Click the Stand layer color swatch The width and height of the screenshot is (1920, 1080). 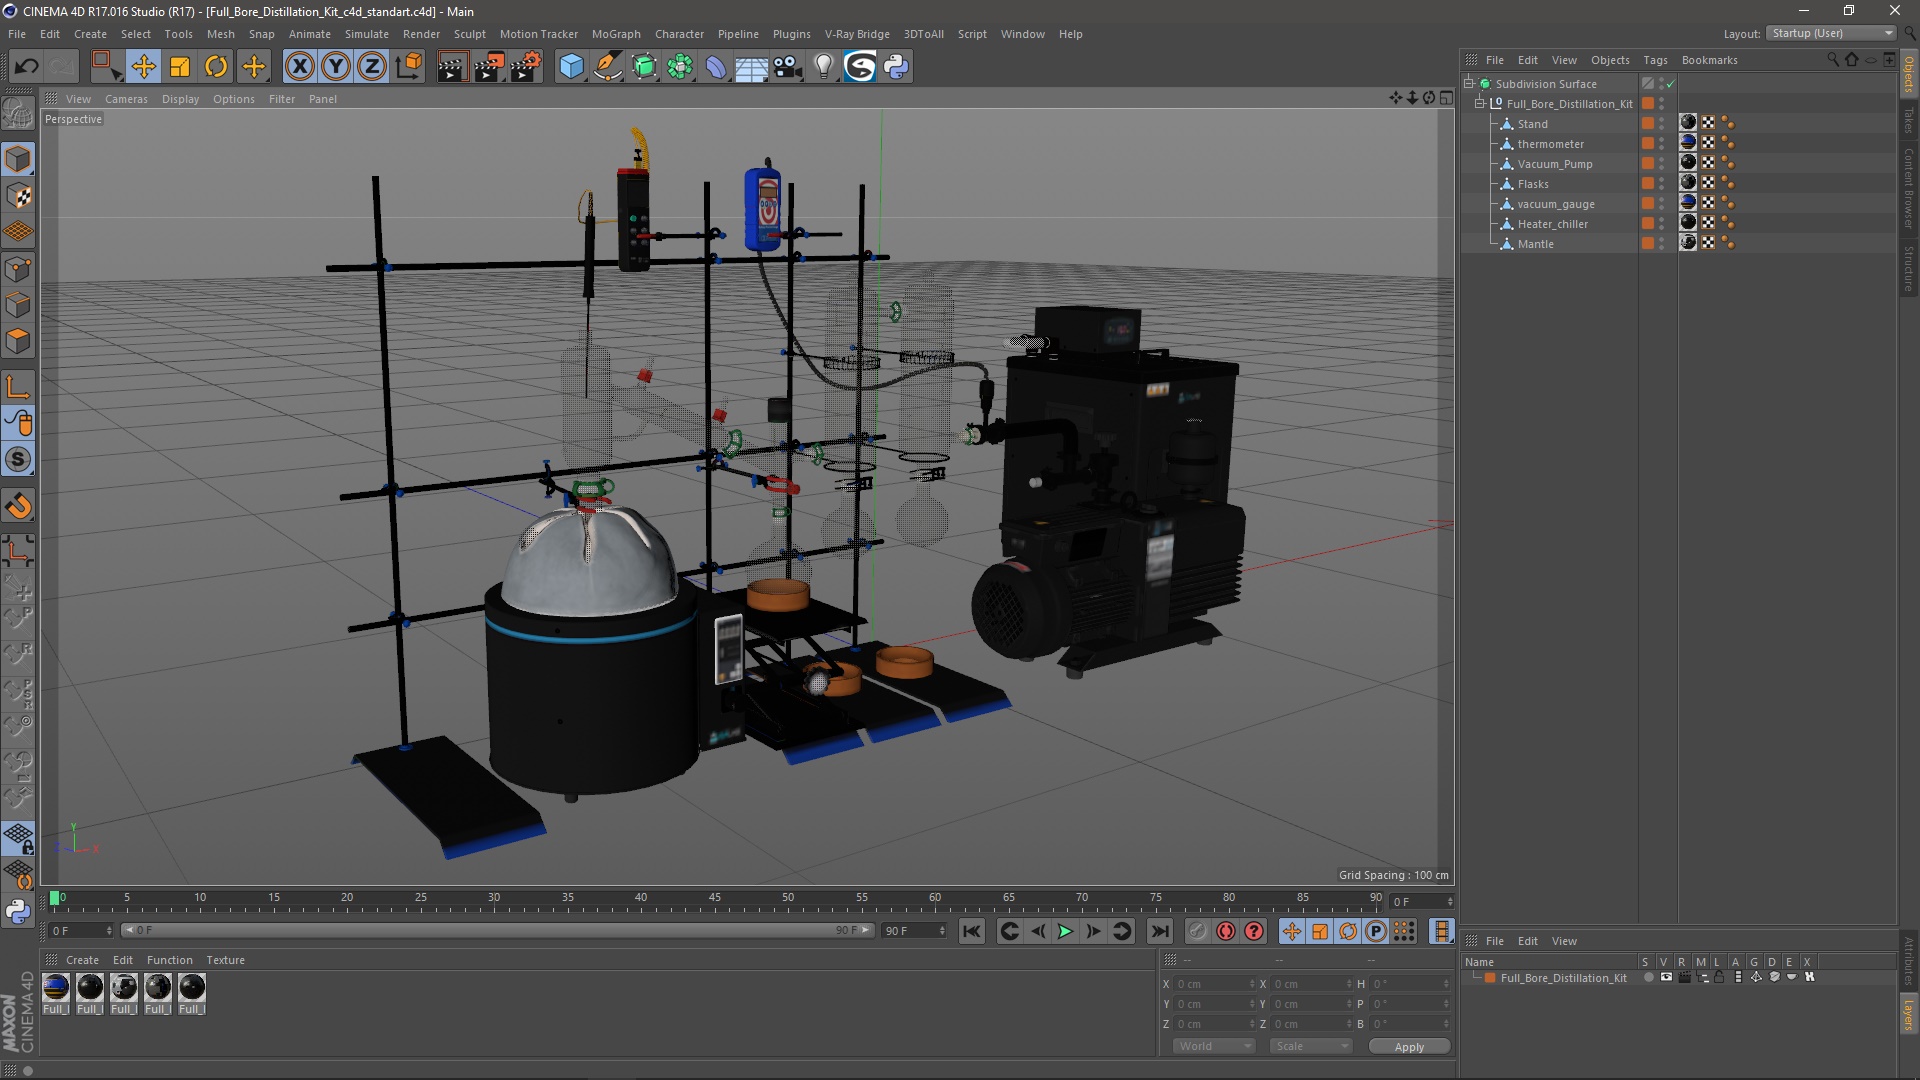1647,123
